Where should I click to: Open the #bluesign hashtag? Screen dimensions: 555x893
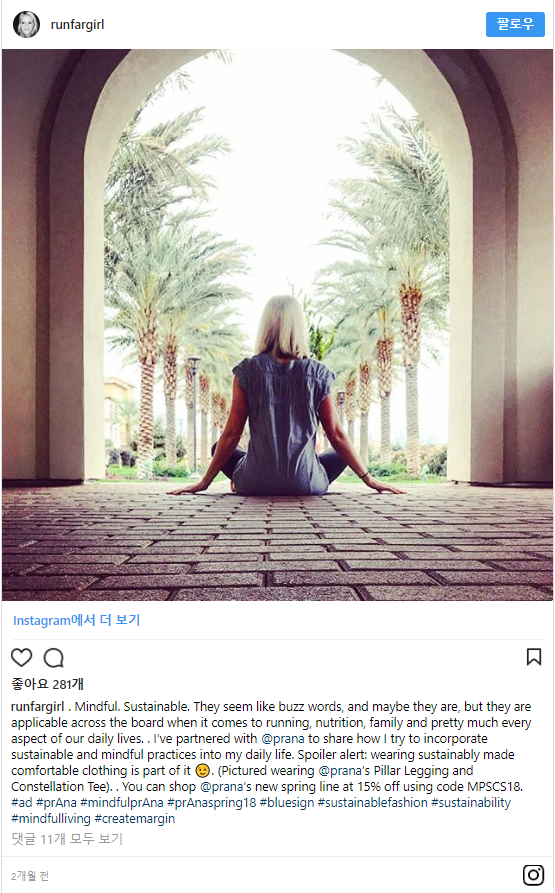coord(287,802)
